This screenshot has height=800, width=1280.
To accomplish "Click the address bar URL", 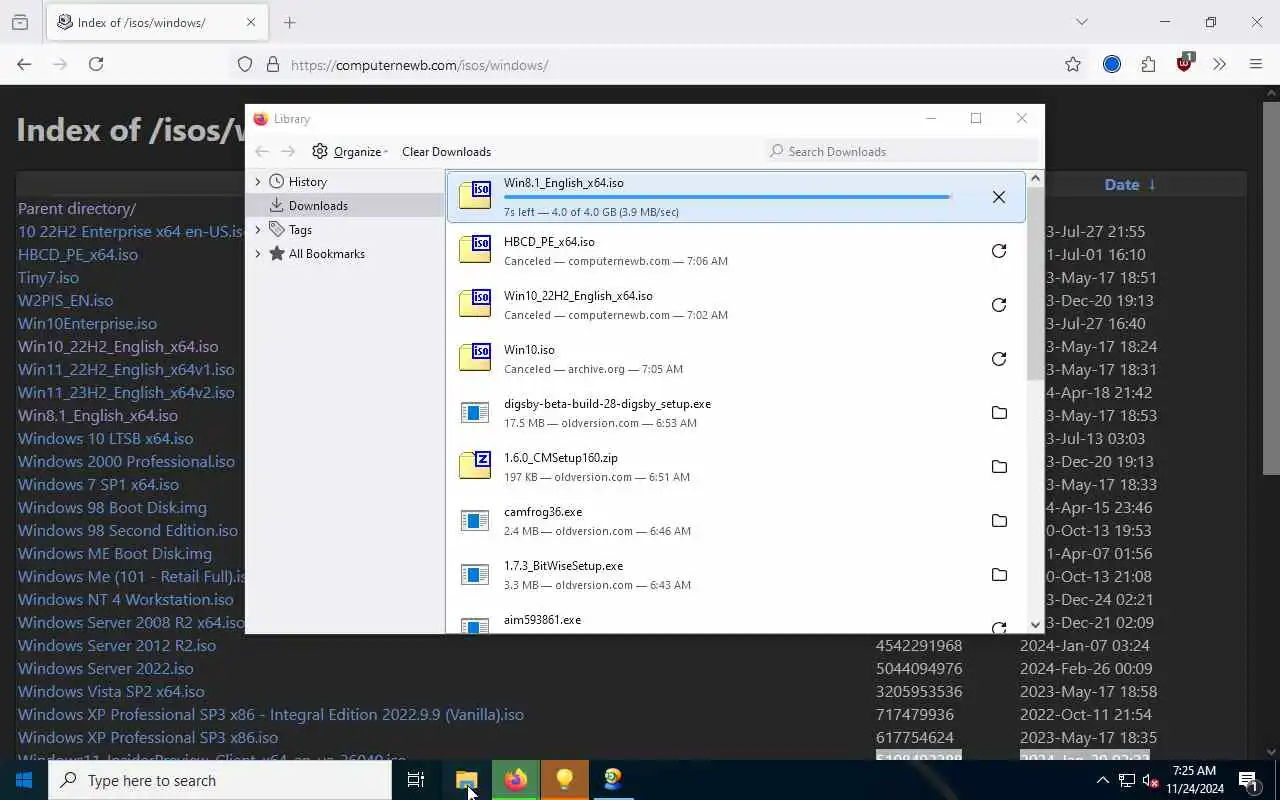I will pyautogui.click(x=420, y=65).
